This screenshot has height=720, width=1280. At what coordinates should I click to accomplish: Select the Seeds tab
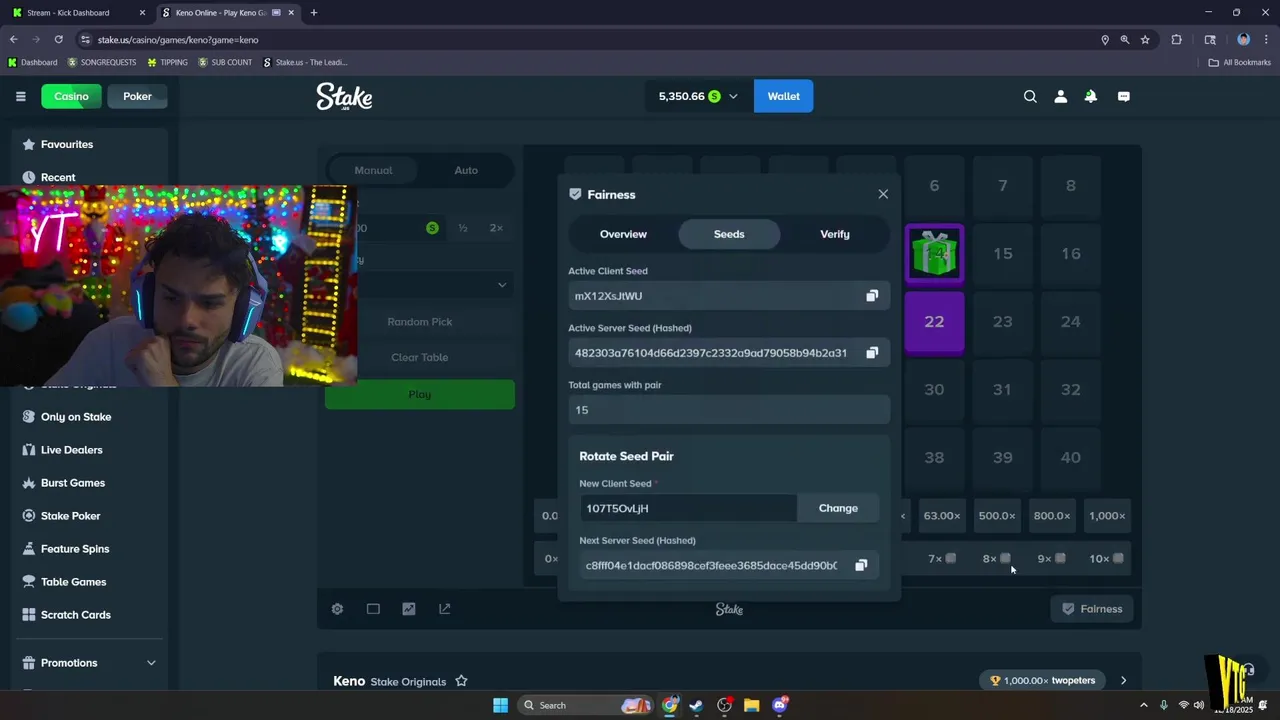point(729,234)
